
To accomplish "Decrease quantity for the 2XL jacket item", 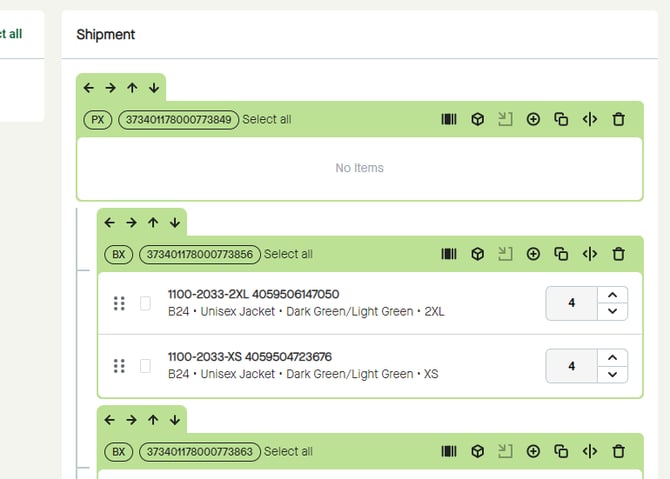I will [x=612, y=312].
